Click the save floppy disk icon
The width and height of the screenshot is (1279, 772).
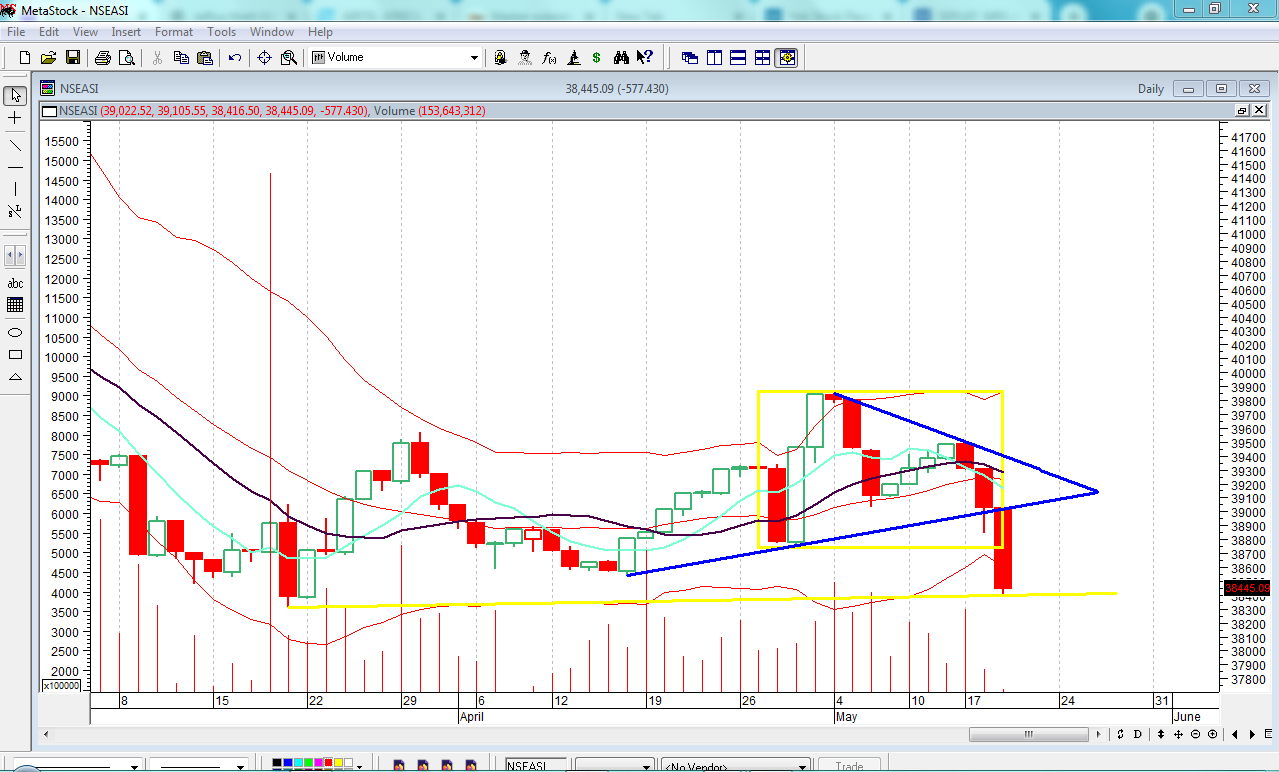point(73,58)
